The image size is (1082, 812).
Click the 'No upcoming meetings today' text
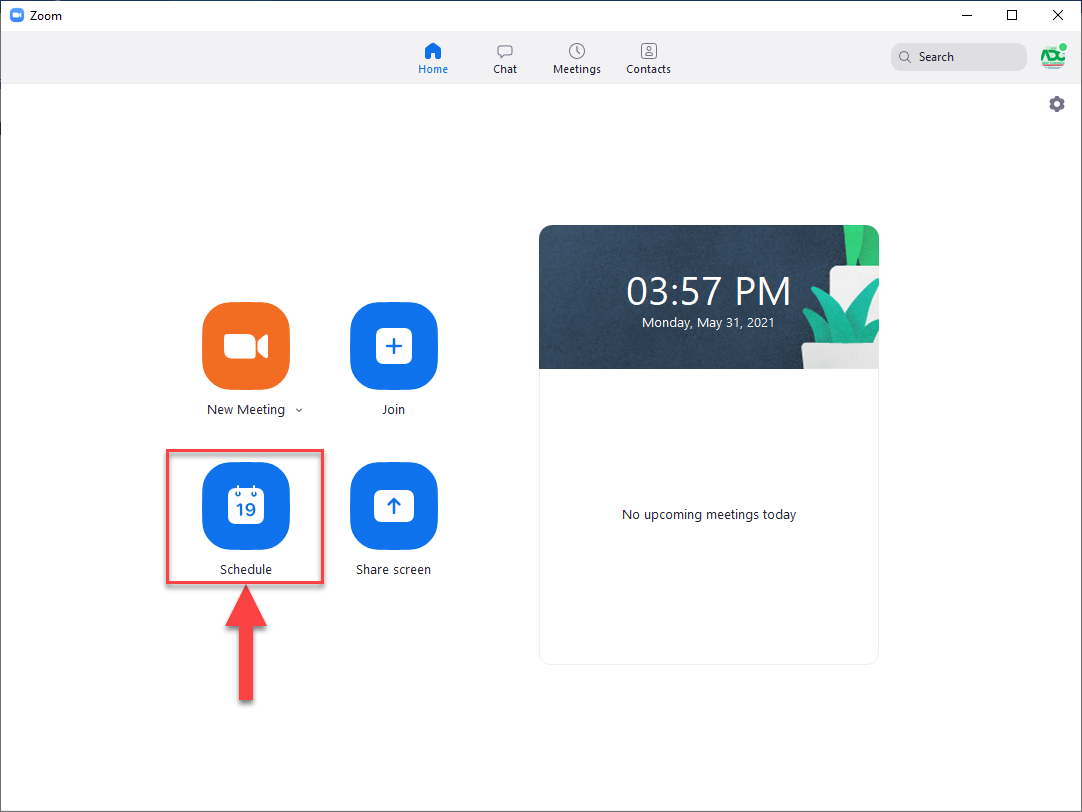click(x=709, y=515)
